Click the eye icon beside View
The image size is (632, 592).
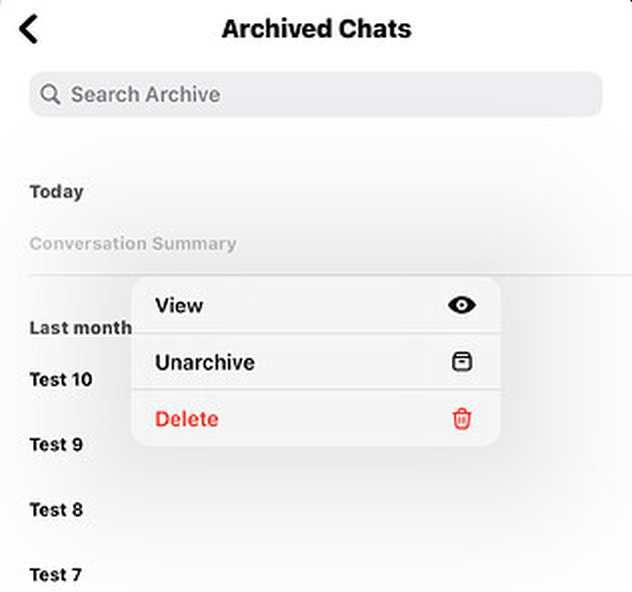(x=462, y=305)
